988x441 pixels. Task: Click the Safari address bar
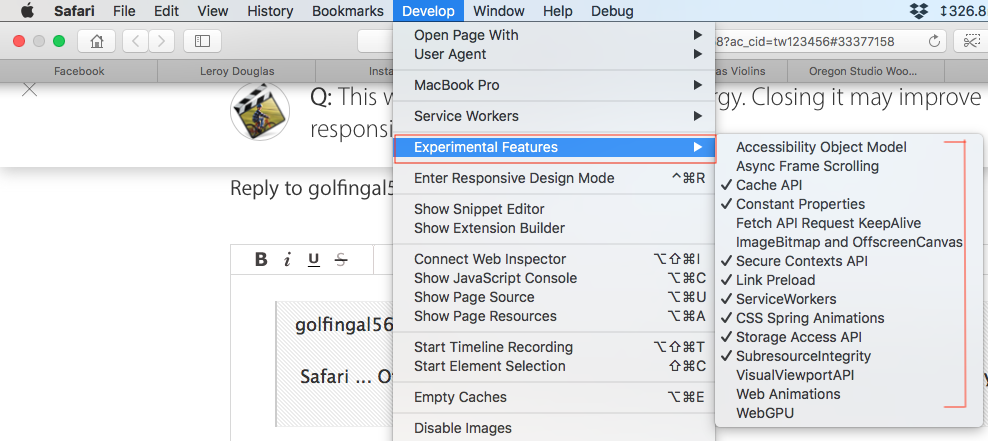650,41
